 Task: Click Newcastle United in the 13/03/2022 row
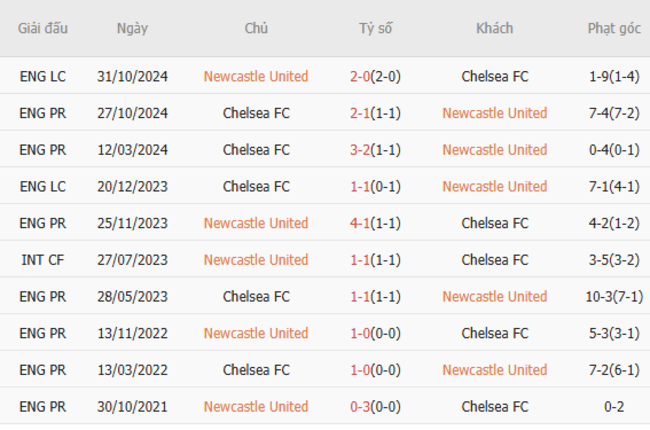pyautogui.click(x=494, y=370)
